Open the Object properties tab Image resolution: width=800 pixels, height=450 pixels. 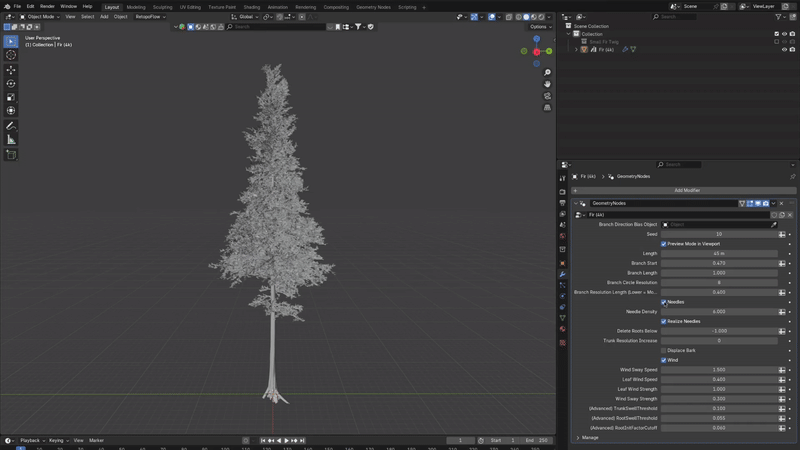pyautogui.click(x=562, y=263)
